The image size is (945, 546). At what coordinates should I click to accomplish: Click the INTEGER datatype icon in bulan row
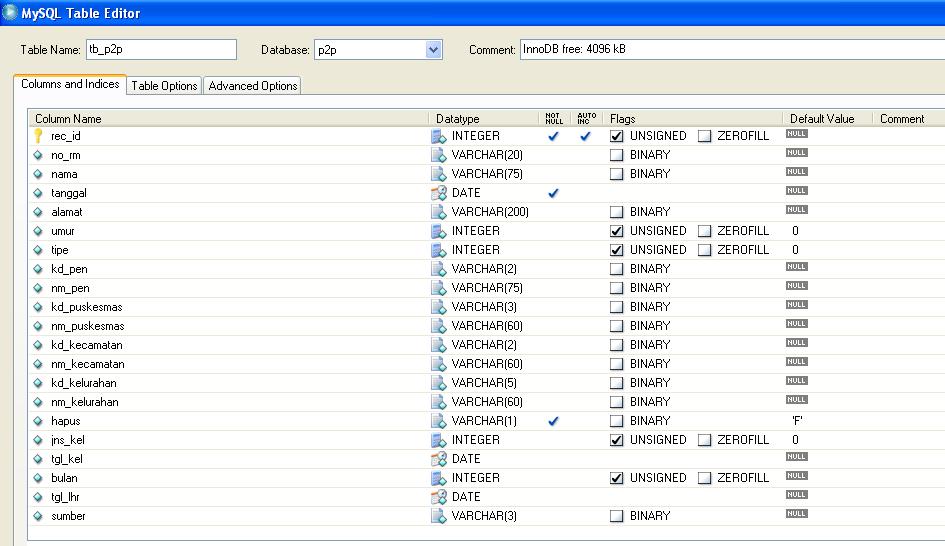tap(439, 478)
